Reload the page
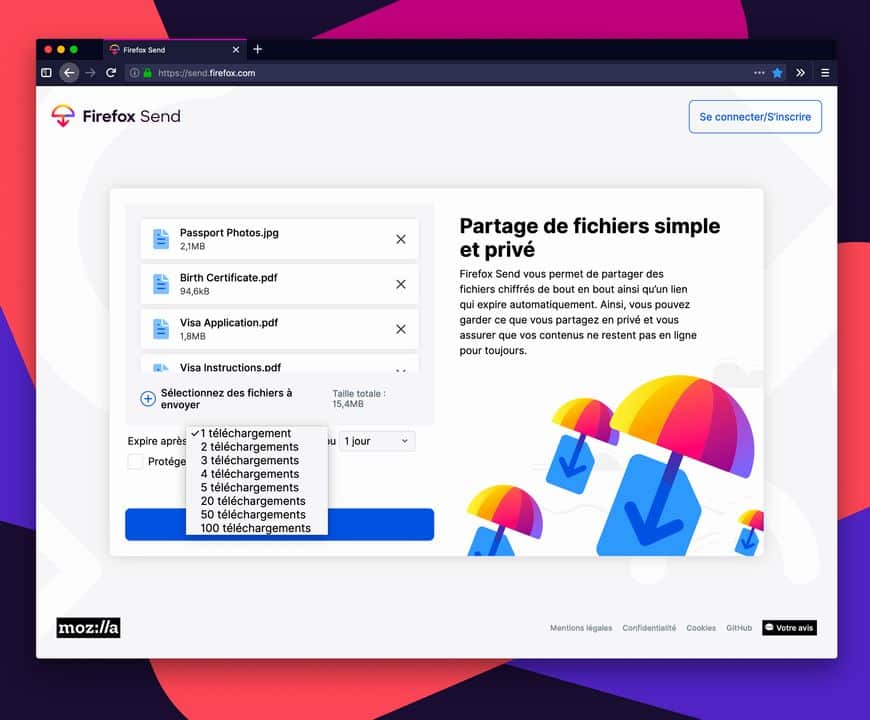 point(111,73)
